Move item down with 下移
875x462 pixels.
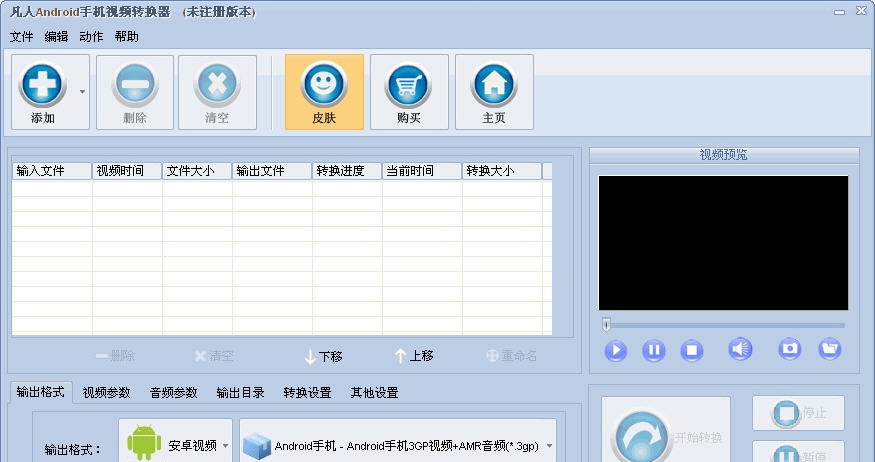(x=324, y=356)
